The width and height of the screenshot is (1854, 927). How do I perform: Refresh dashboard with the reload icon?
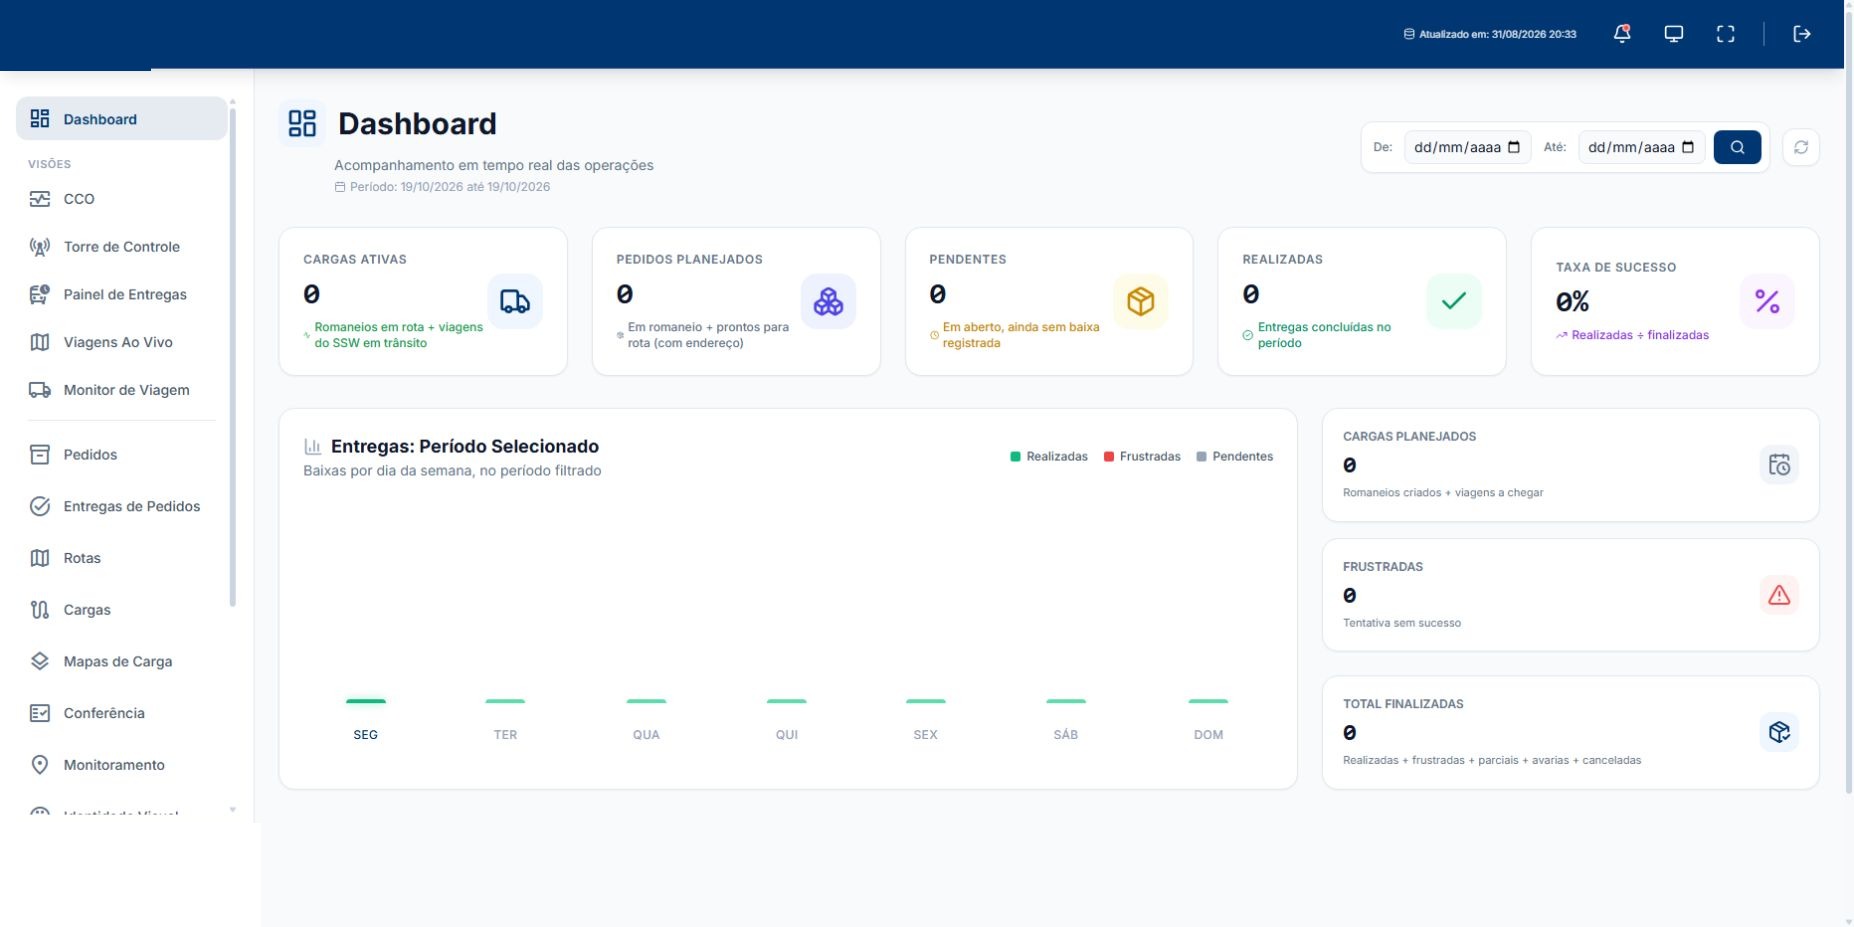click(1801, 147)
